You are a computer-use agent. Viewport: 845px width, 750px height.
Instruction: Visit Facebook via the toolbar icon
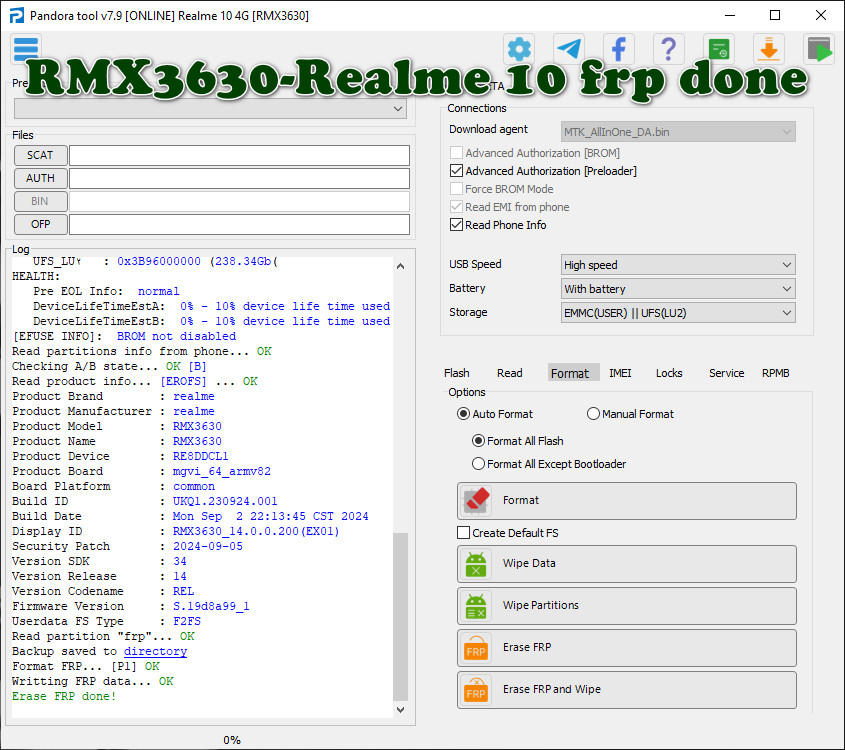pyautogui.click(x=618, y=47)
